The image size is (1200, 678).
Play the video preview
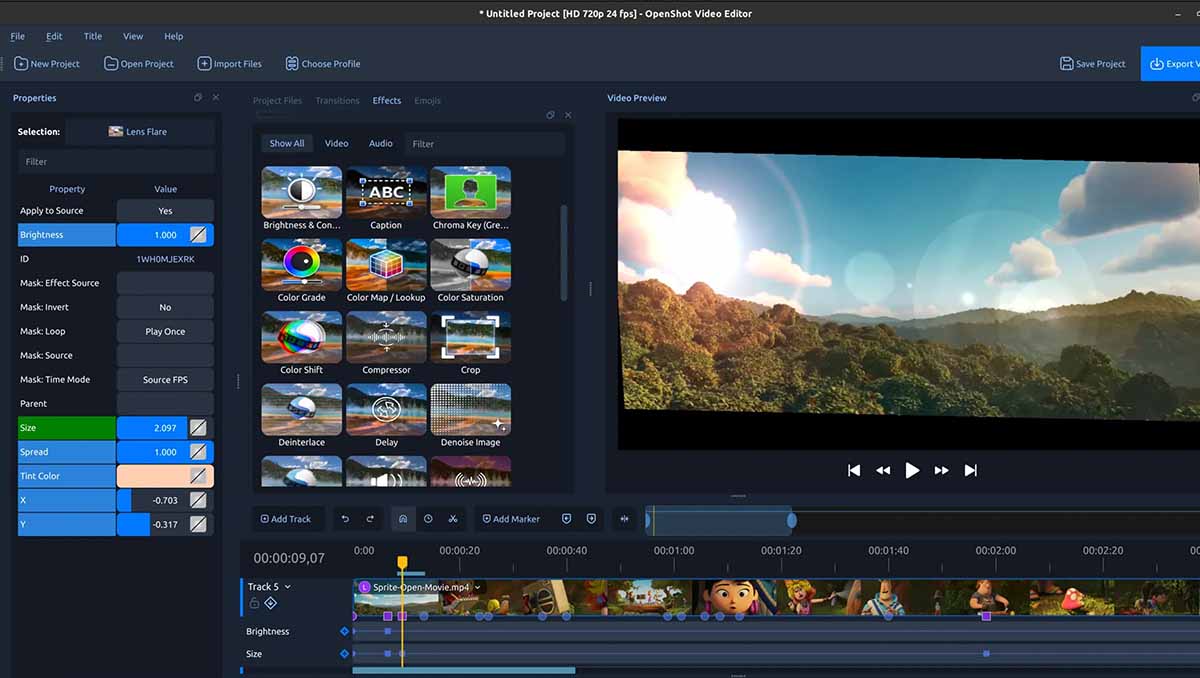tap(912, 470)
